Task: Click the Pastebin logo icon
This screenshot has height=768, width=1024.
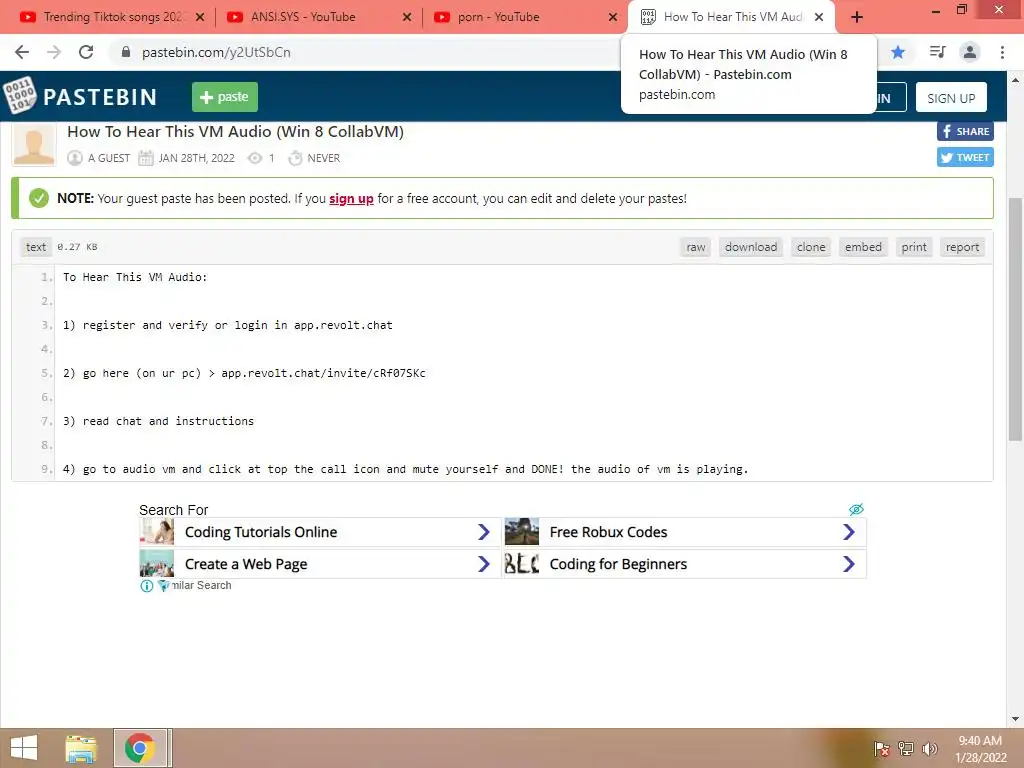Action: point(20,96)
